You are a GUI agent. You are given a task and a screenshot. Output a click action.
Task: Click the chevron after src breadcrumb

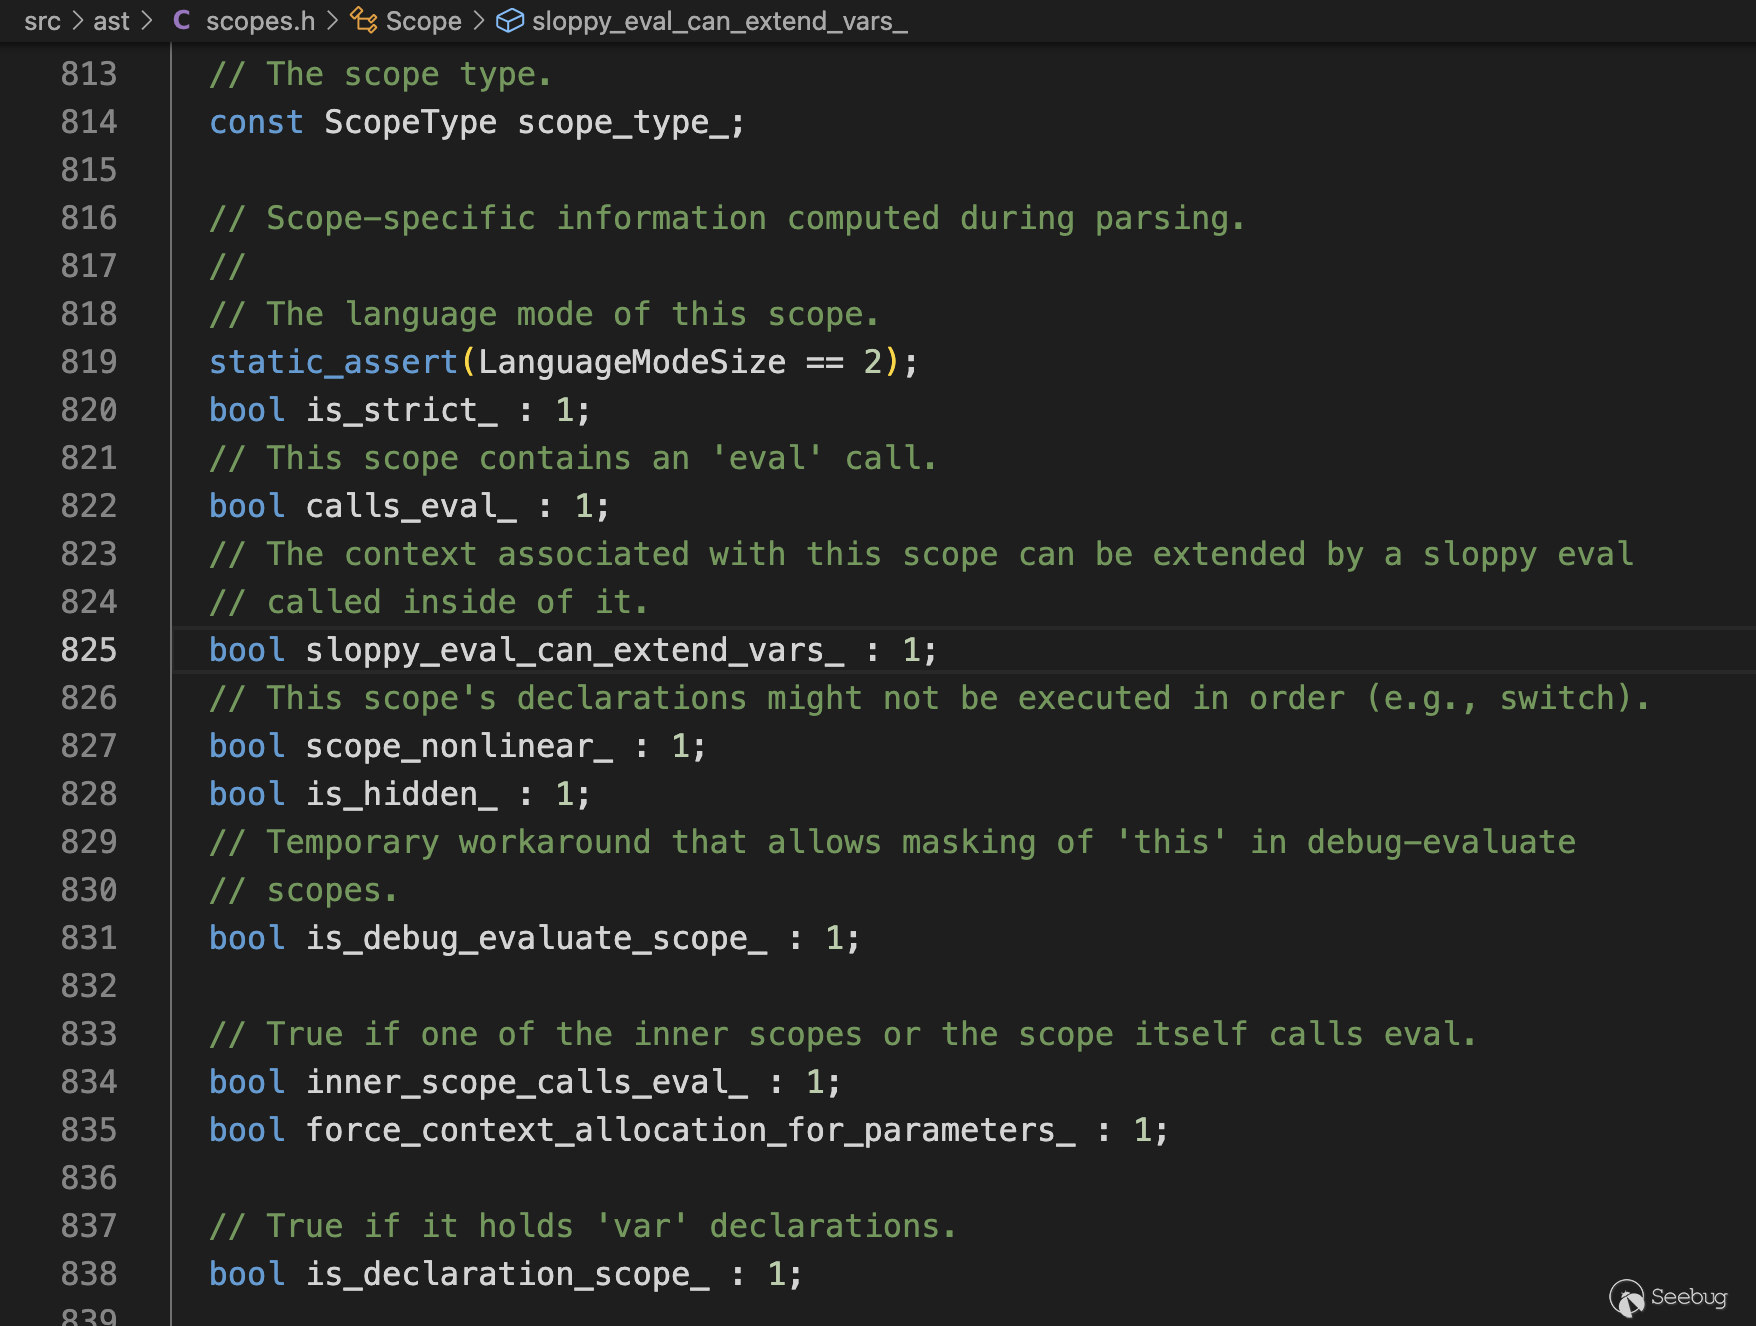pyautogui.click(x=78, y=21)
